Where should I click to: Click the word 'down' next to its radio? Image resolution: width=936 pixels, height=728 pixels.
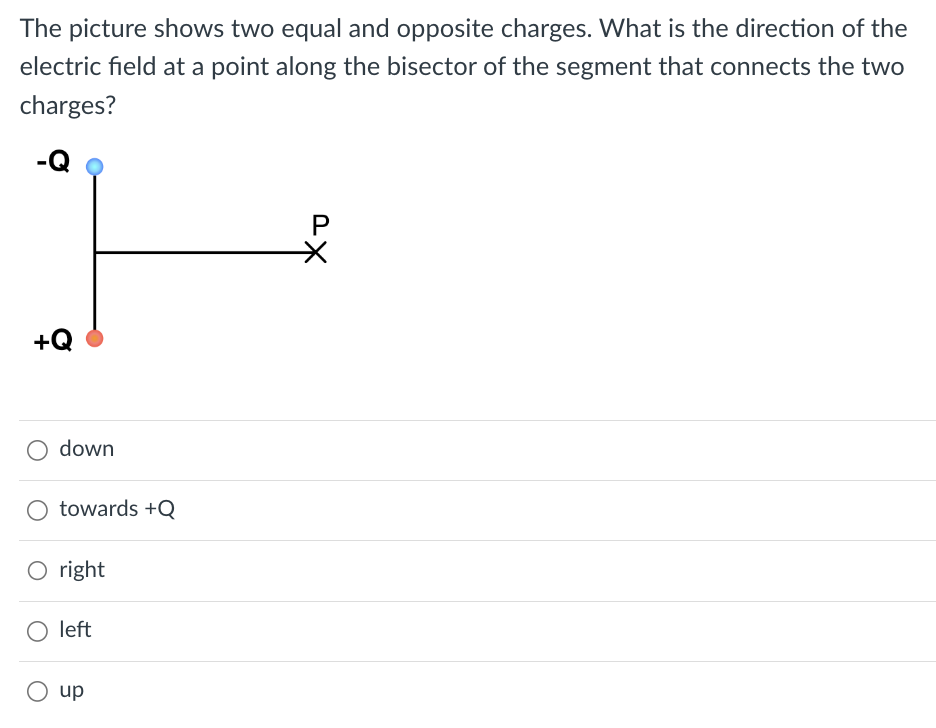87,449
